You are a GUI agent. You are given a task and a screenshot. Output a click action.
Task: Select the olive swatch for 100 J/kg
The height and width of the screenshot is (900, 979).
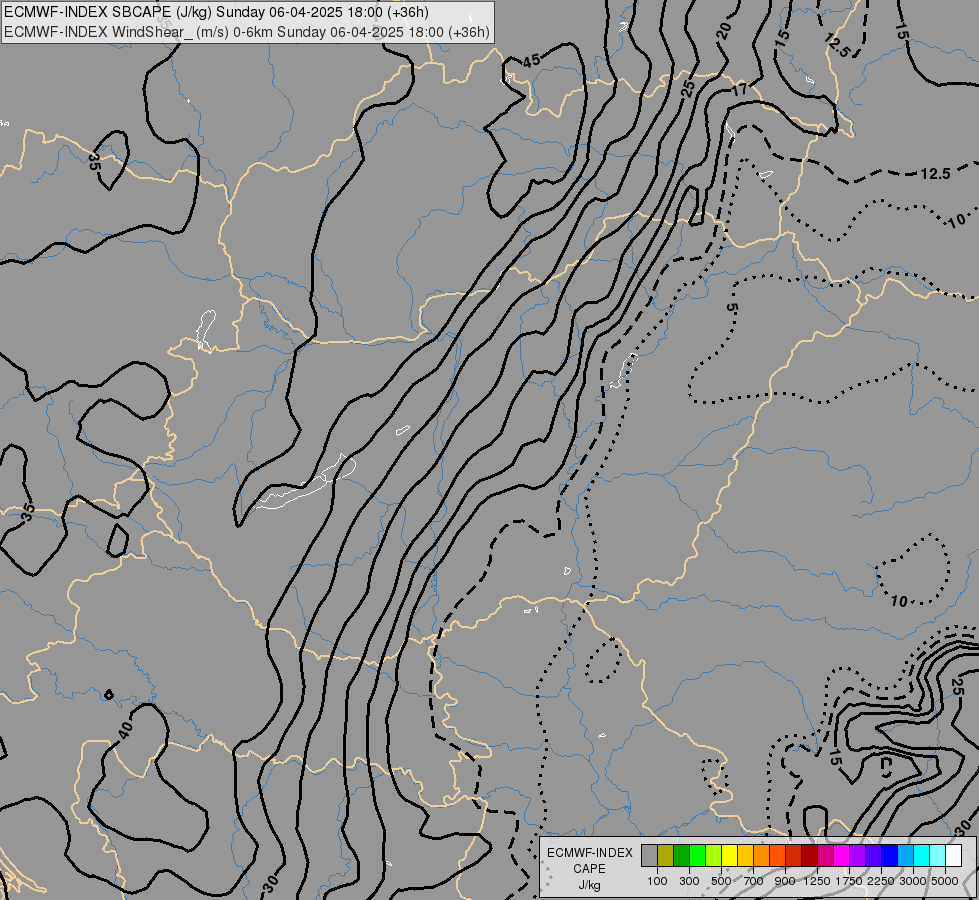click(x=666, y=855)
